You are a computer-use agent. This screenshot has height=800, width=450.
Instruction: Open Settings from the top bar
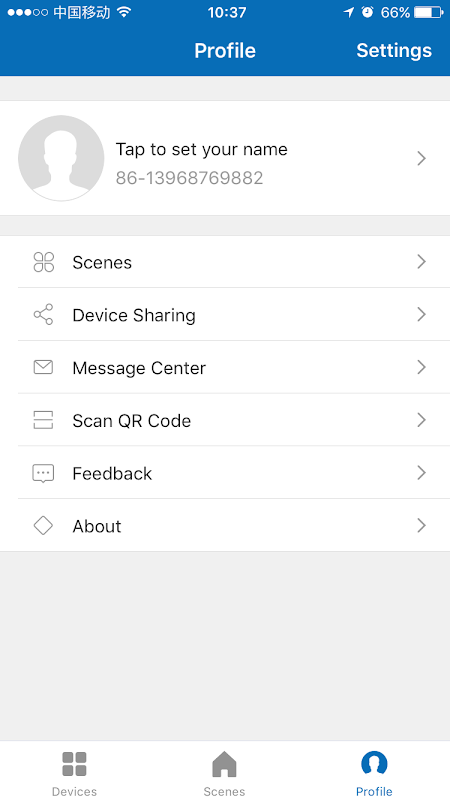pyautogui.click(x=394, y=51)
